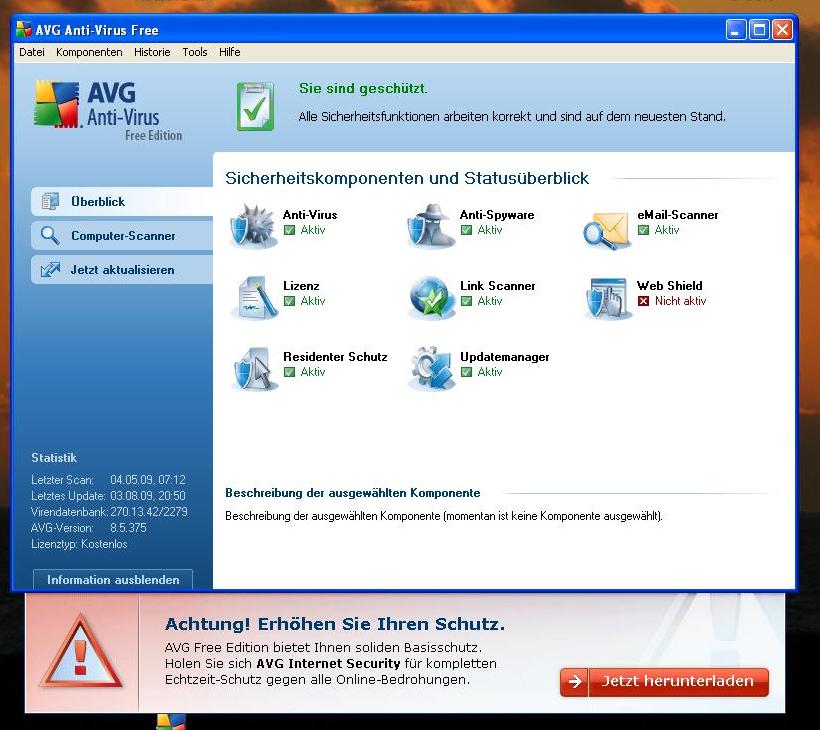
Task: Click the Virendatenbank version 270.13.42/2279
Action: [x=149, y=512]
